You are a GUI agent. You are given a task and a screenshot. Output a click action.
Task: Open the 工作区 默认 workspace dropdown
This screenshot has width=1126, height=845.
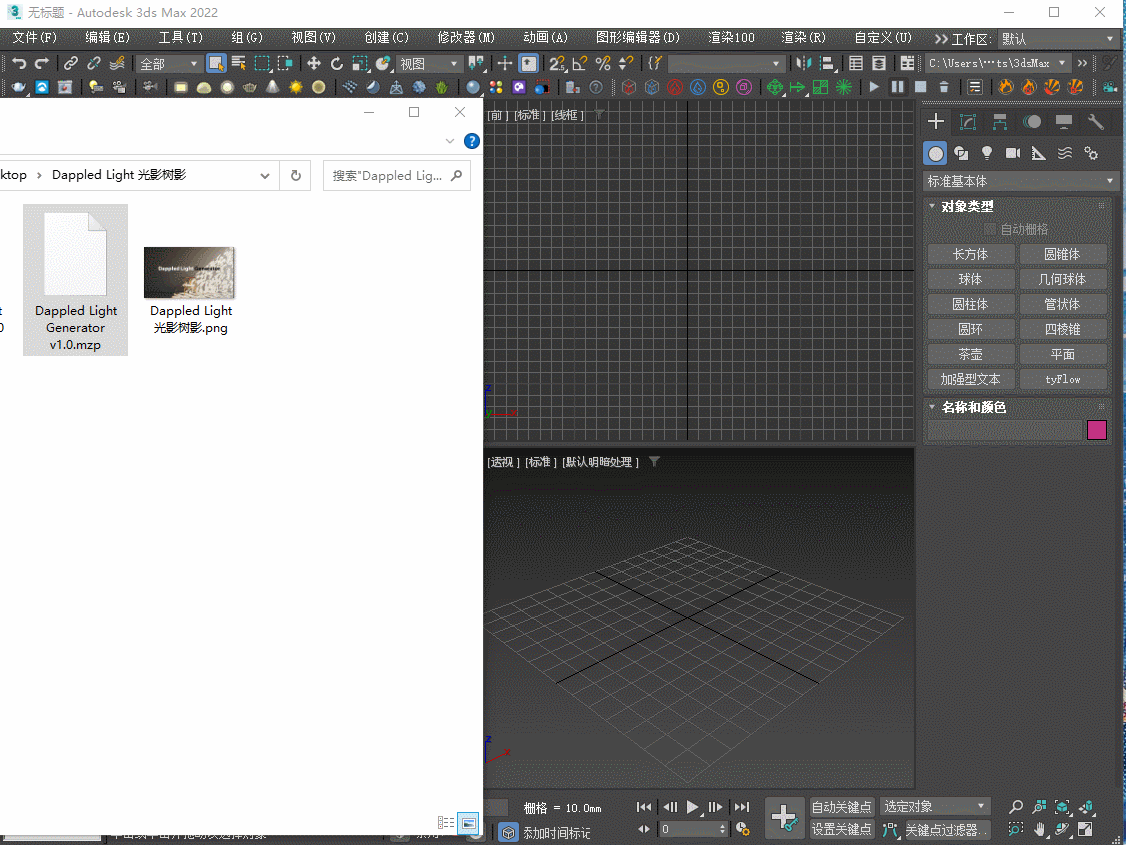[1058, 39]
